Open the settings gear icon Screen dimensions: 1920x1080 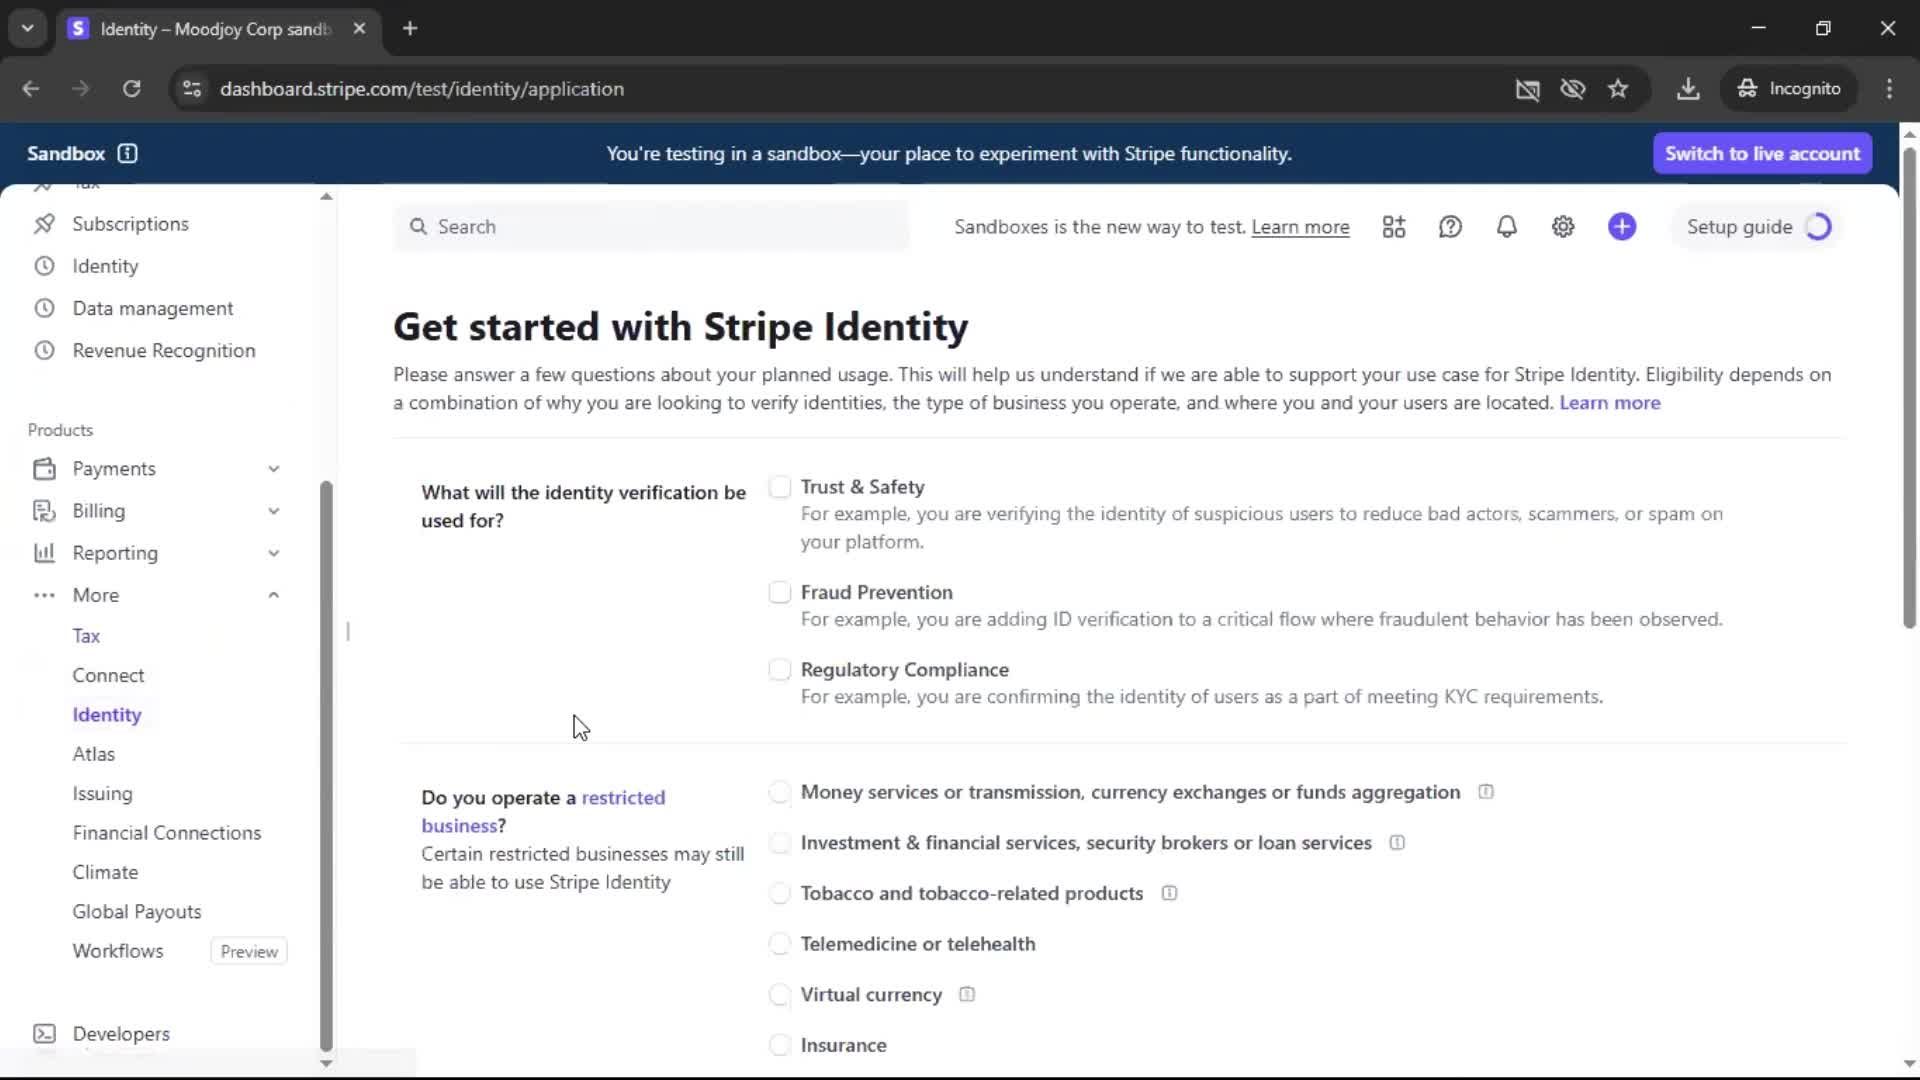tap(1563, 227)
